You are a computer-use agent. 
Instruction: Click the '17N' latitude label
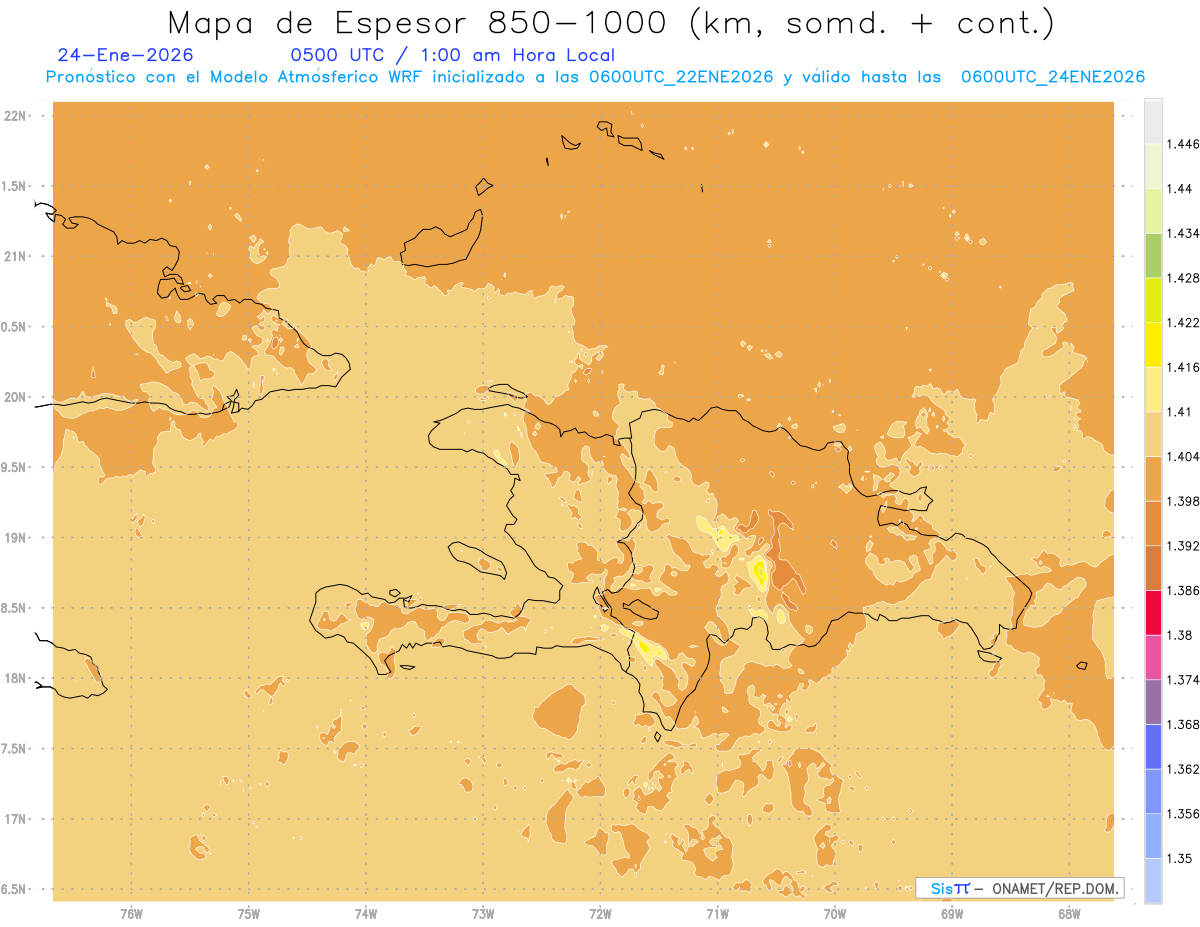coord(17,819)
